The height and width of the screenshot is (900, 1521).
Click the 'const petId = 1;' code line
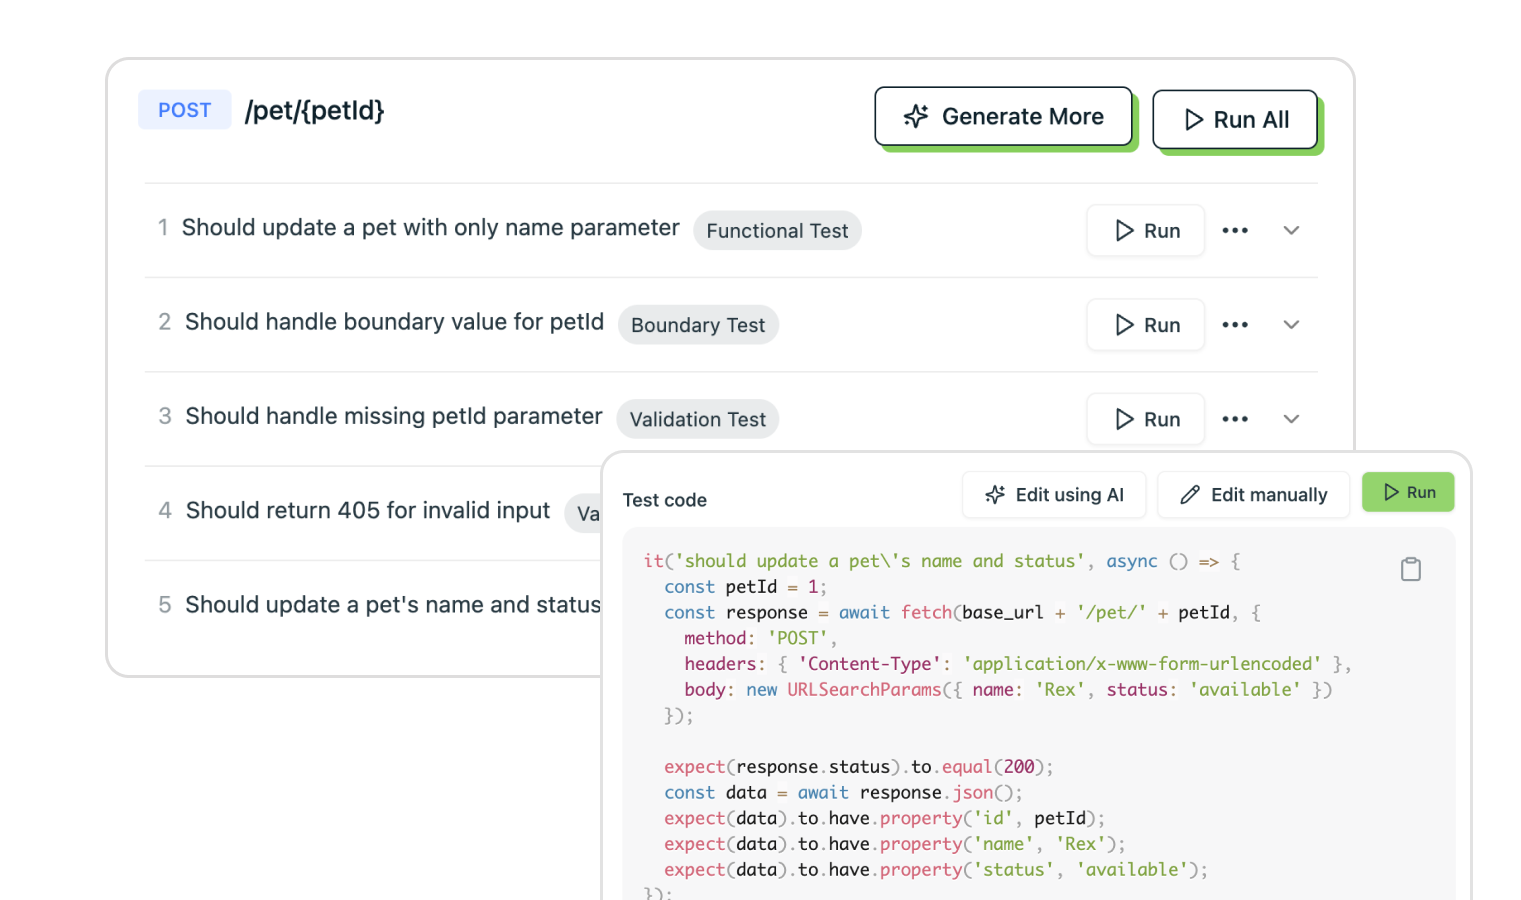745,587
